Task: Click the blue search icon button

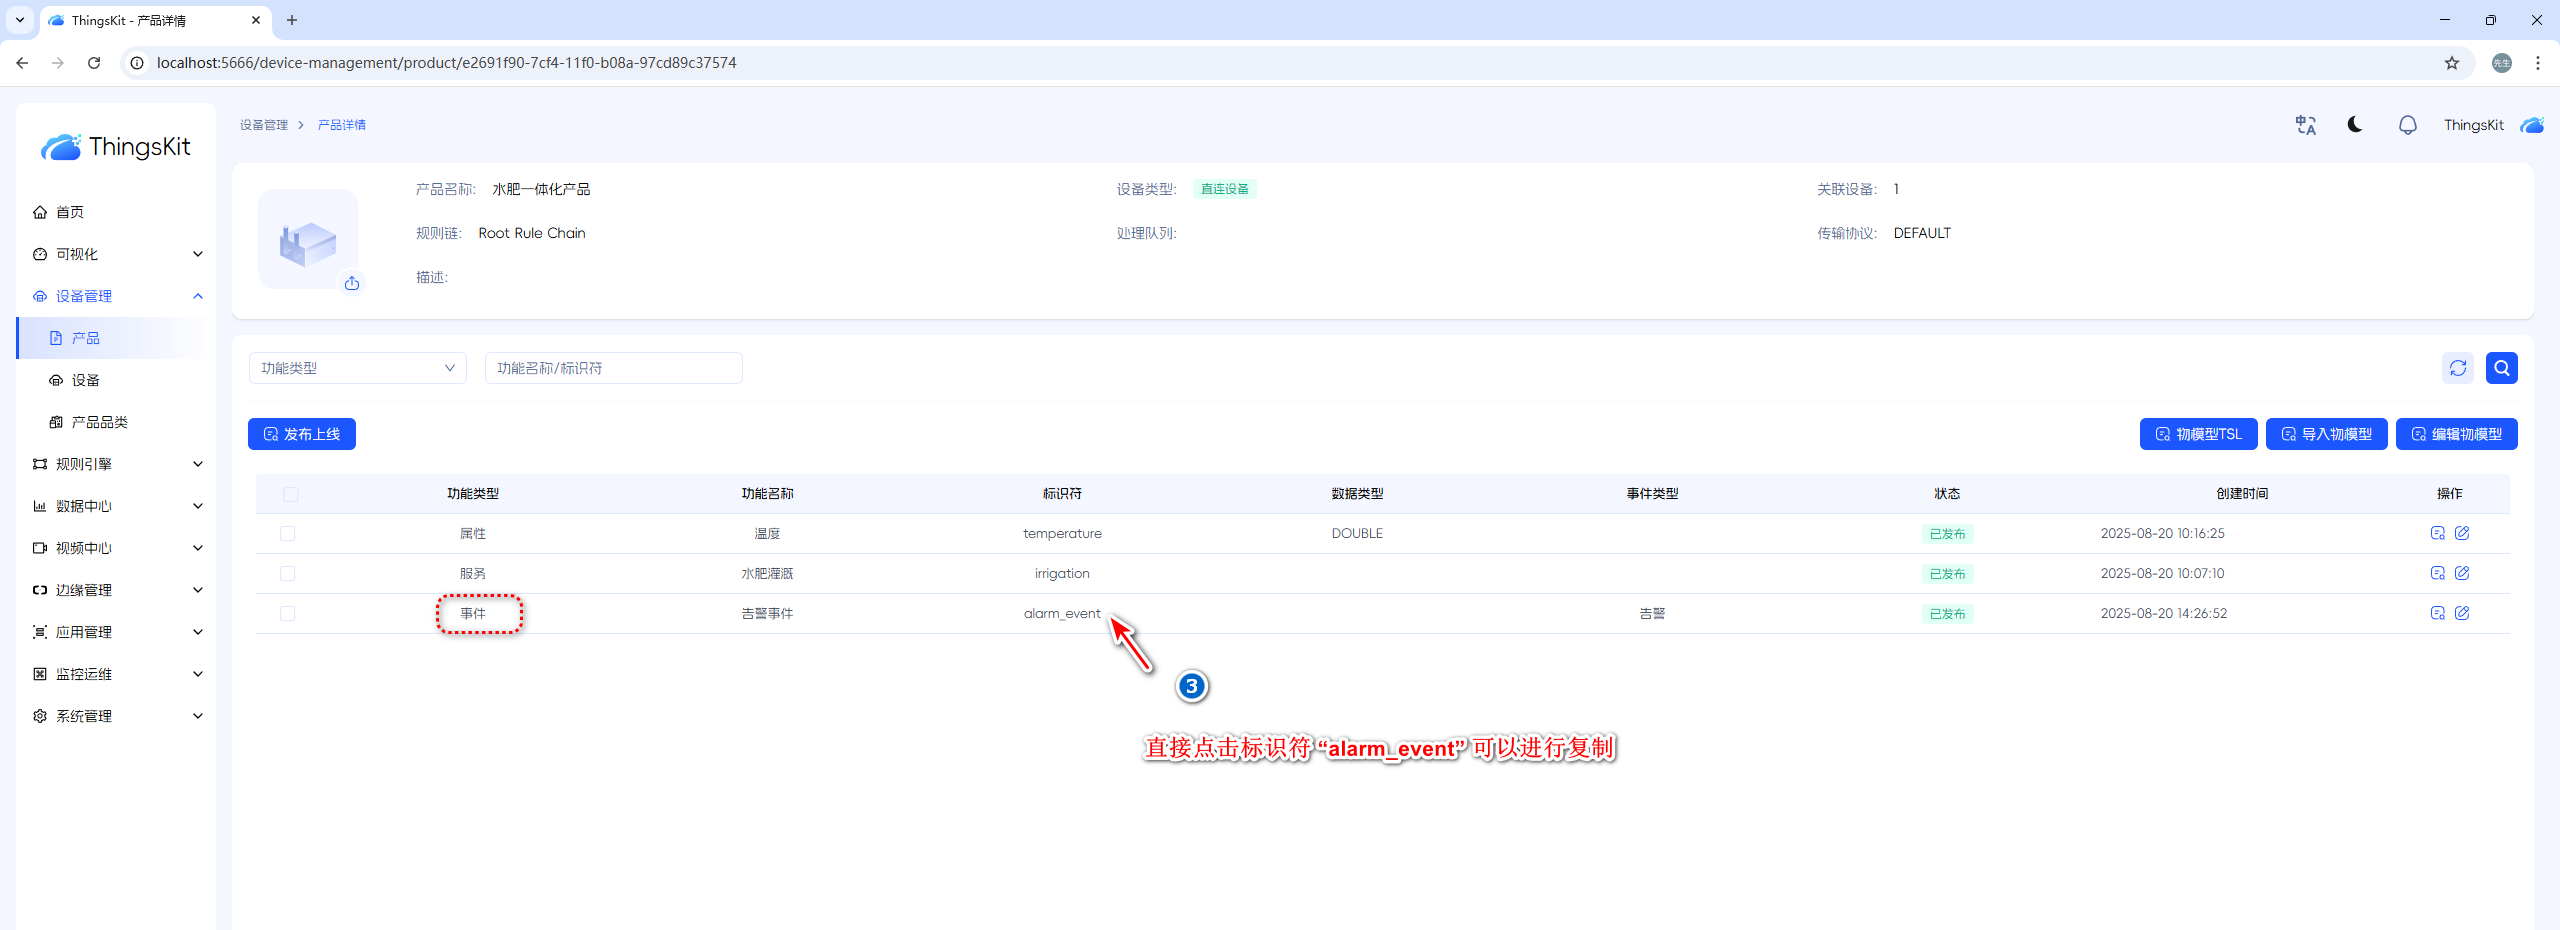Action: pos(2501,368)
